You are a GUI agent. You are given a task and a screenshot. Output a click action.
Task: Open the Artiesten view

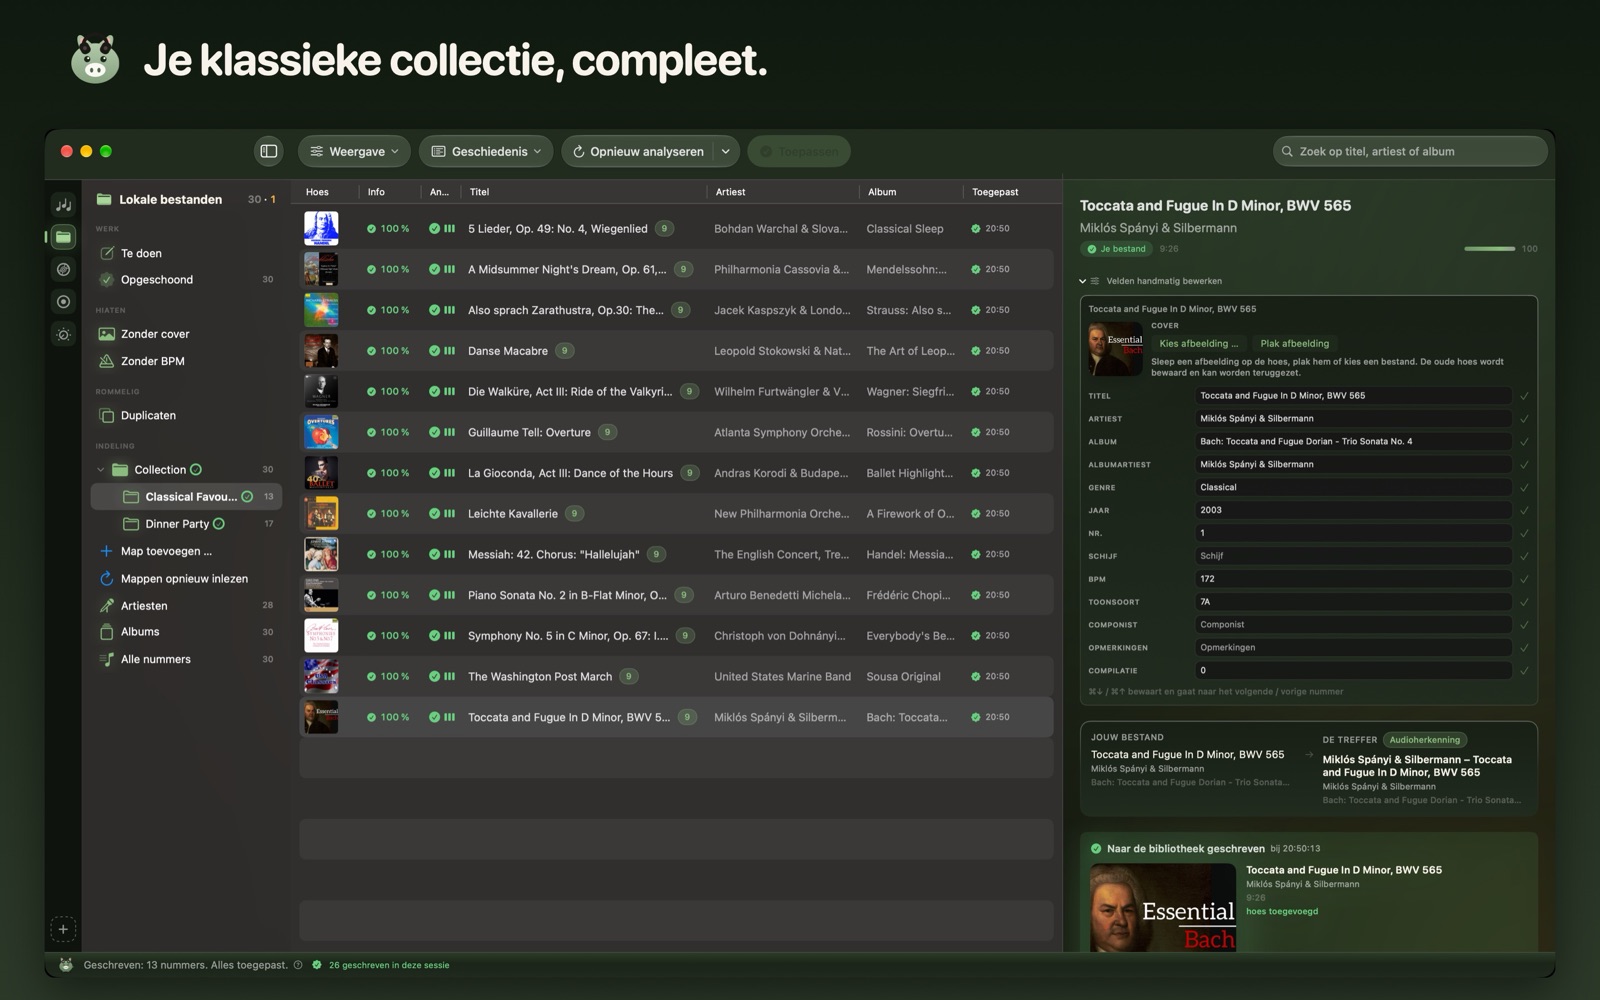coord(186,605)
